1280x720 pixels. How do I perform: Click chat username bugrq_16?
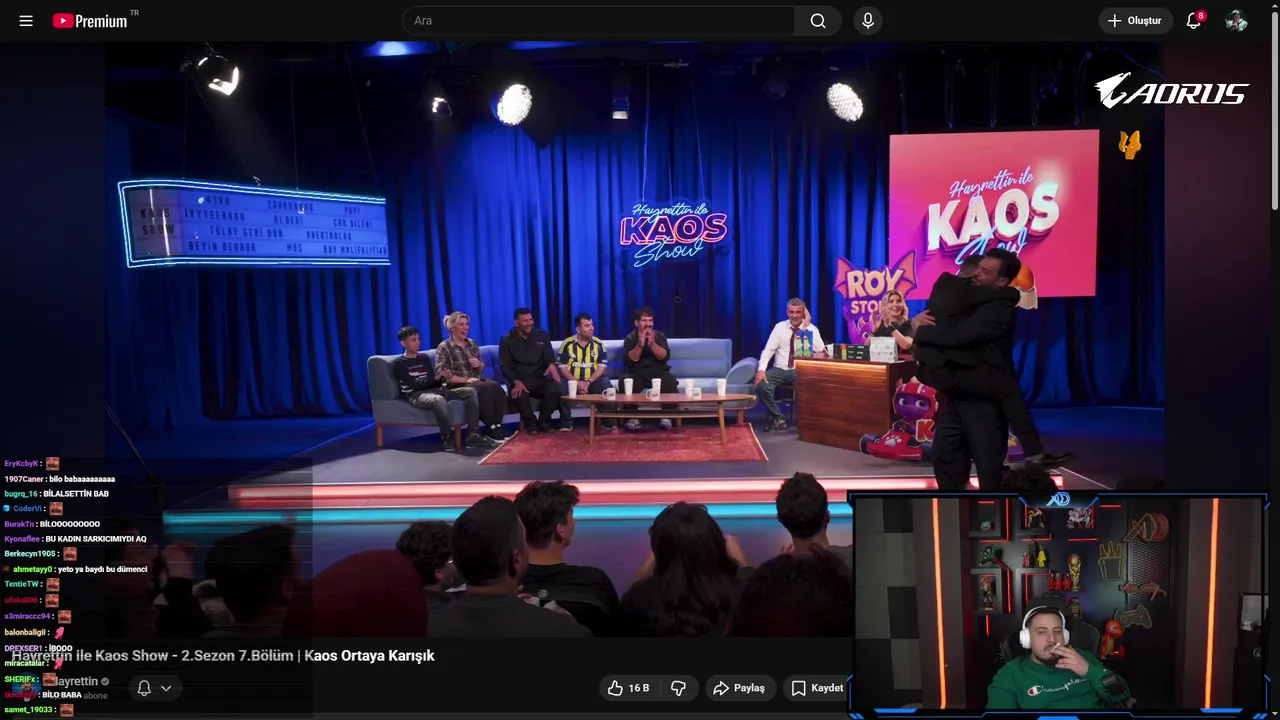[x=21, y=494]
